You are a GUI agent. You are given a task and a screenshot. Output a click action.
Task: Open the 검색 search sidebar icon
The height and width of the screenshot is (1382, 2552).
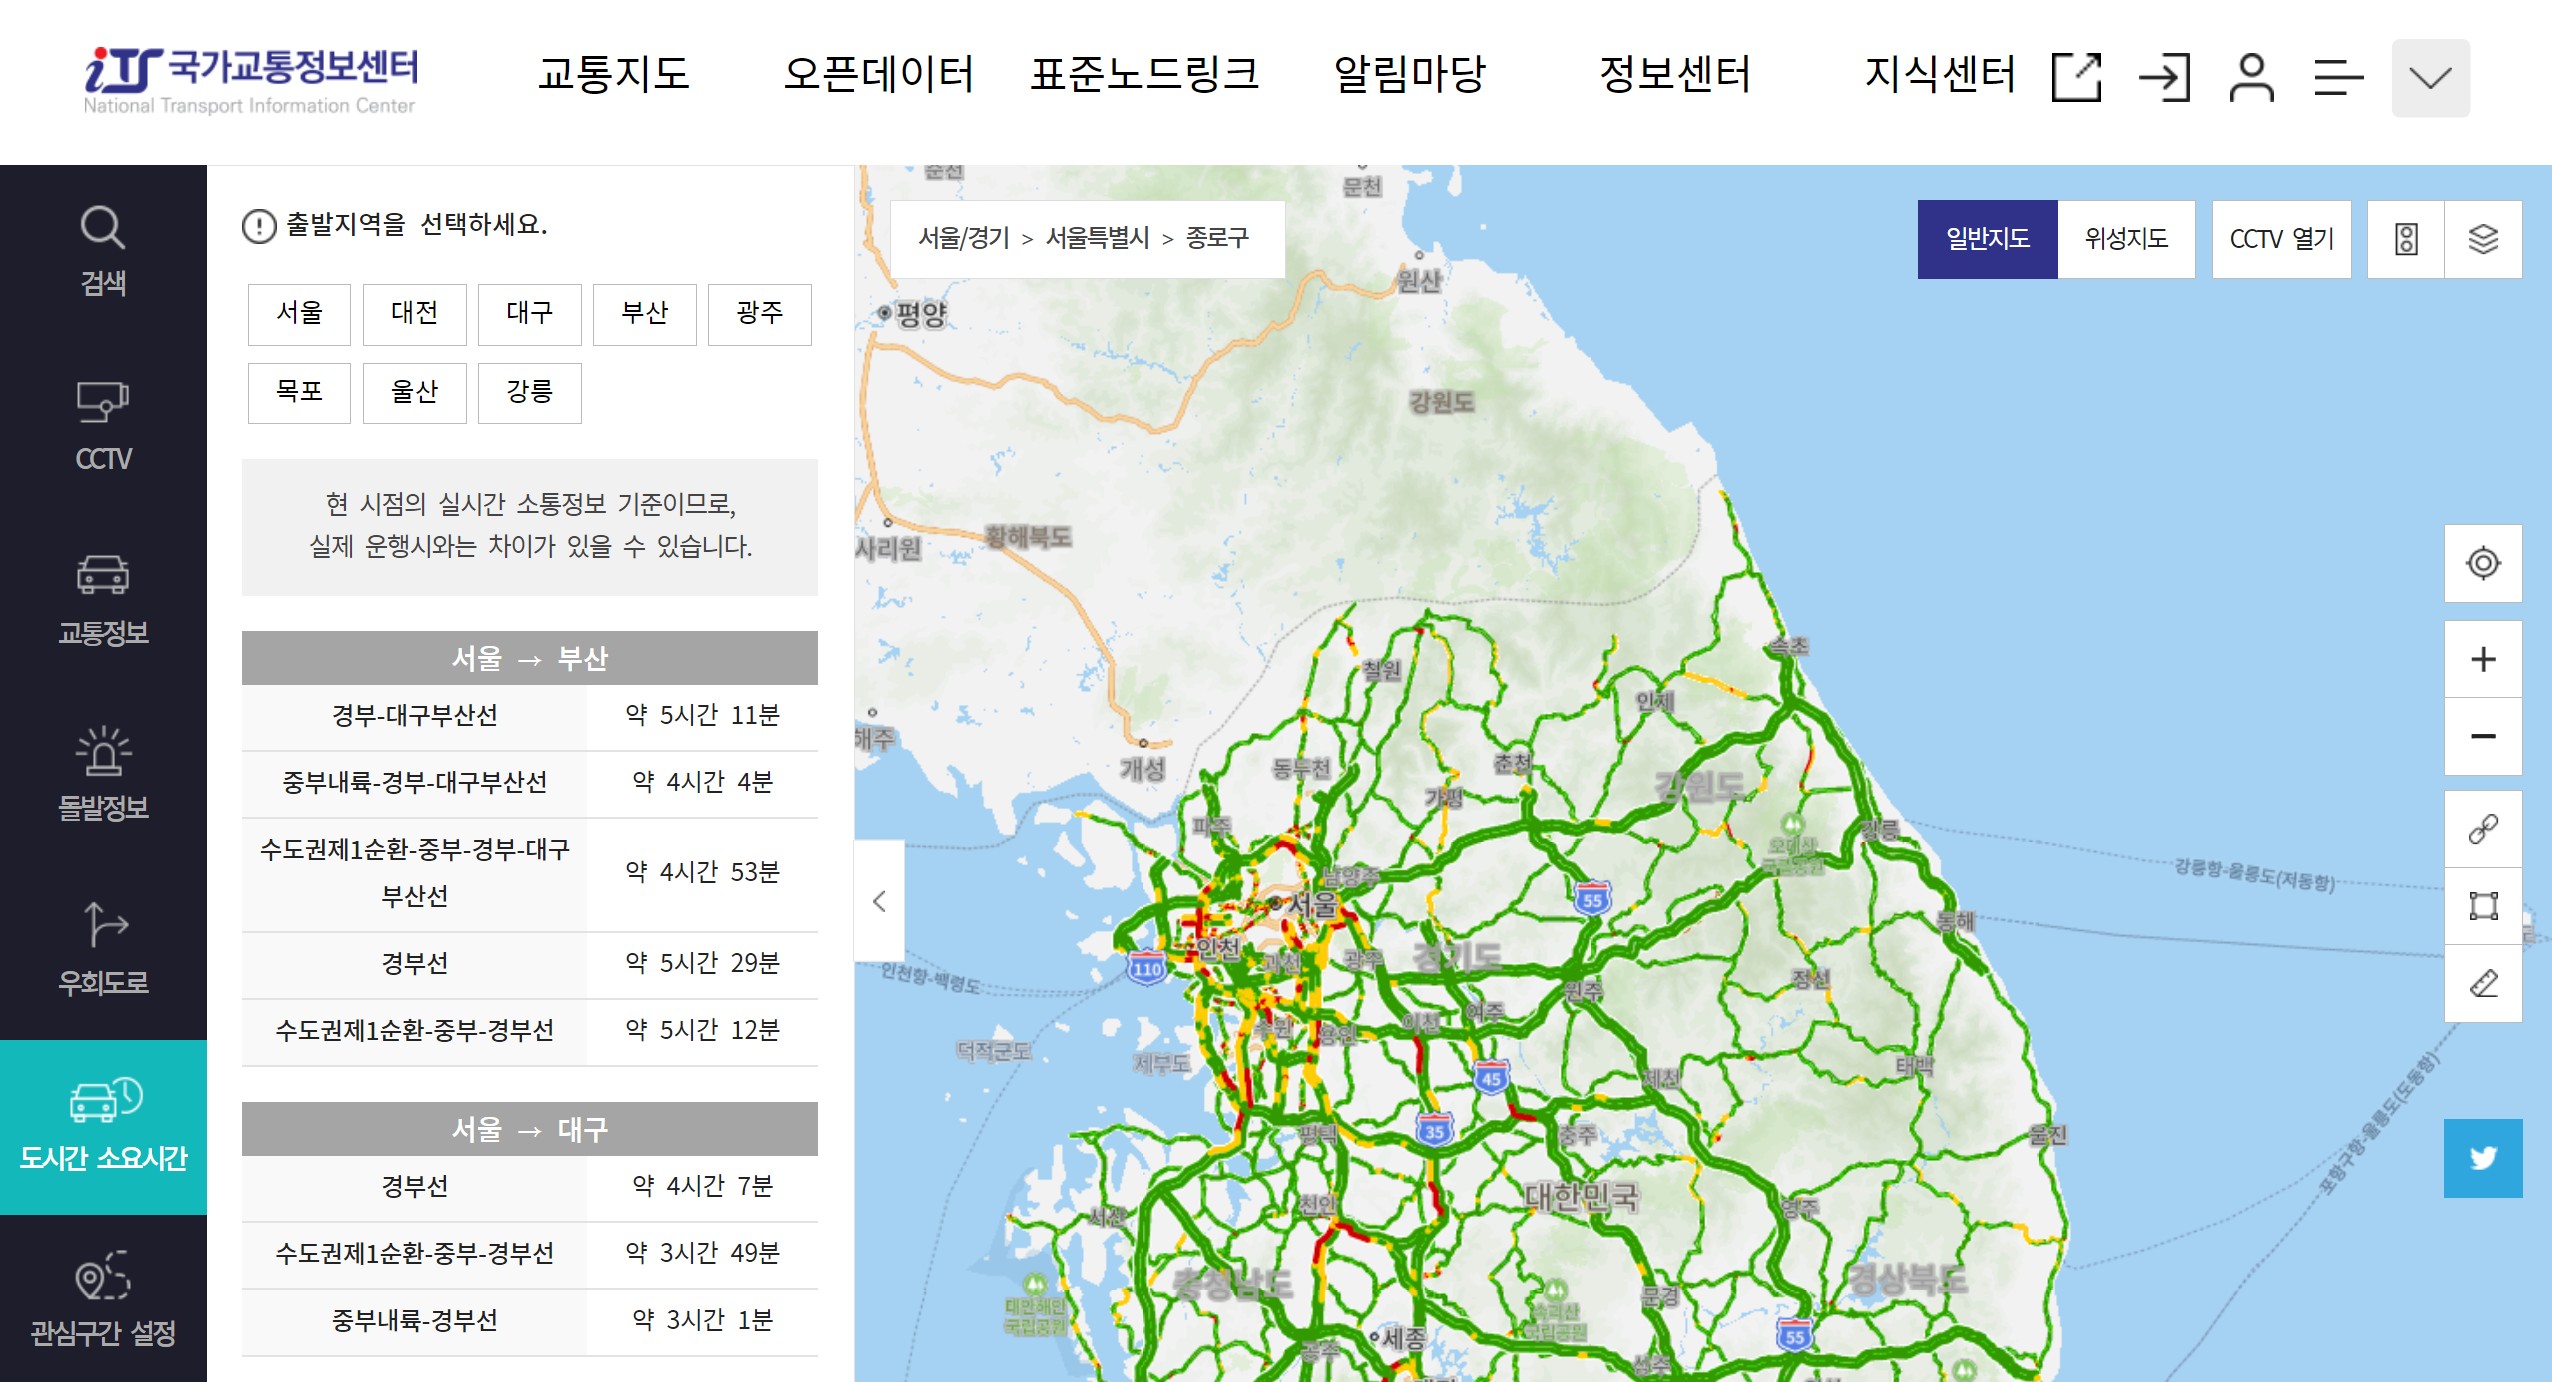(x=103, y=250)
